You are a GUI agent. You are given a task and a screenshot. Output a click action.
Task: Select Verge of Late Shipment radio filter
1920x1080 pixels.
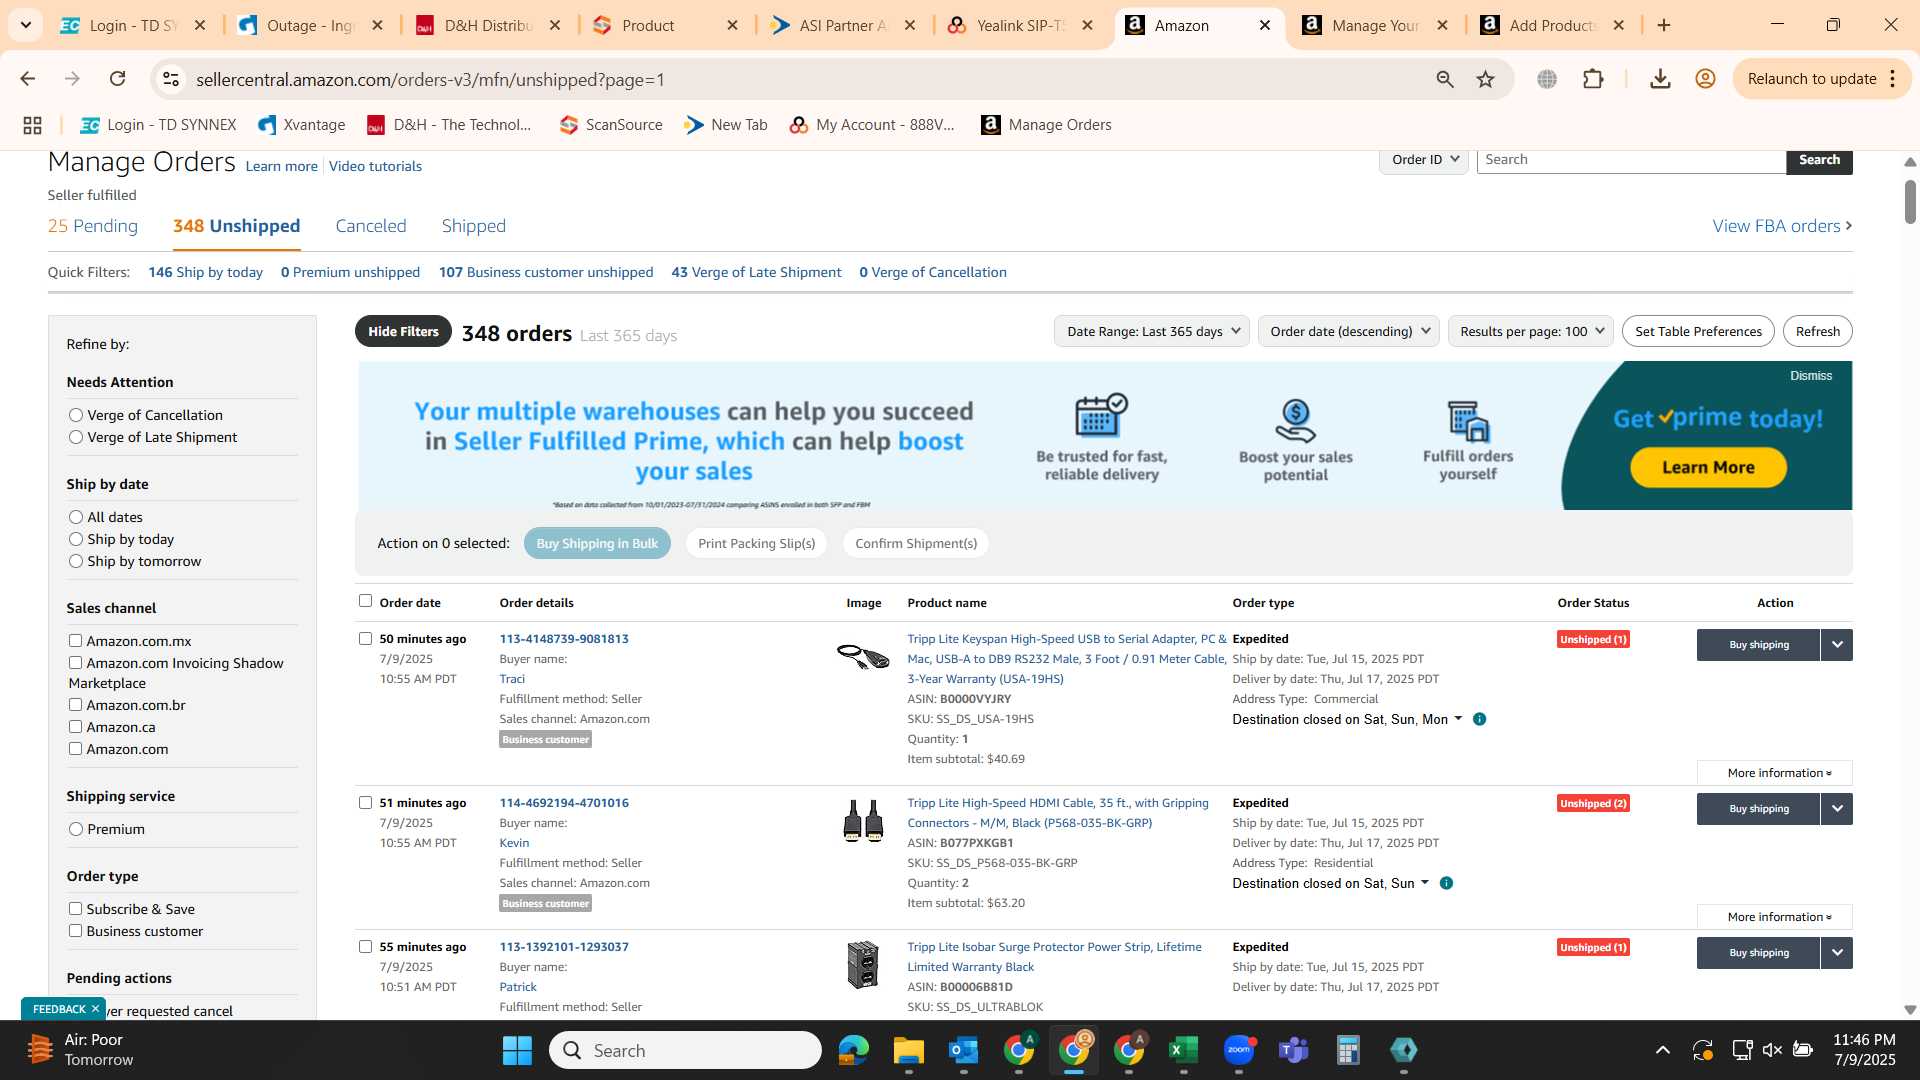[x=76, y=437]
